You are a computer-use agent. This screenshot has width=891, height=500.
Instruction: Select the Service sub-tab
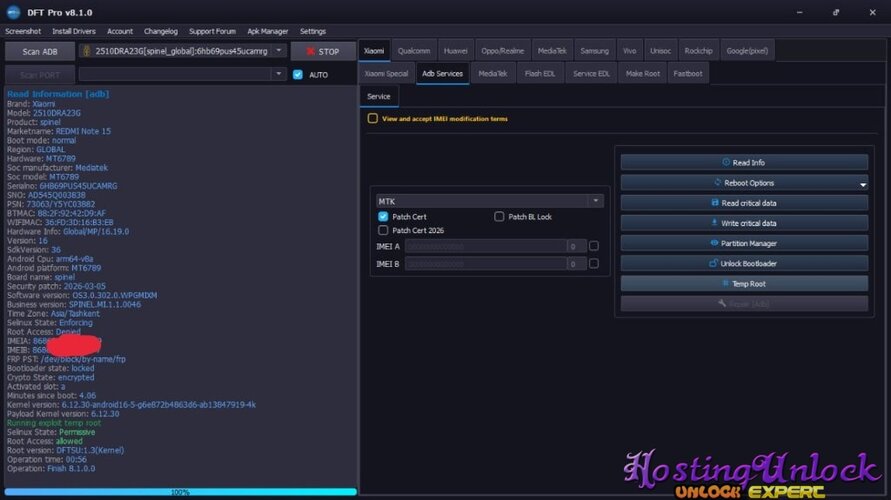click(x=379, y=96)
